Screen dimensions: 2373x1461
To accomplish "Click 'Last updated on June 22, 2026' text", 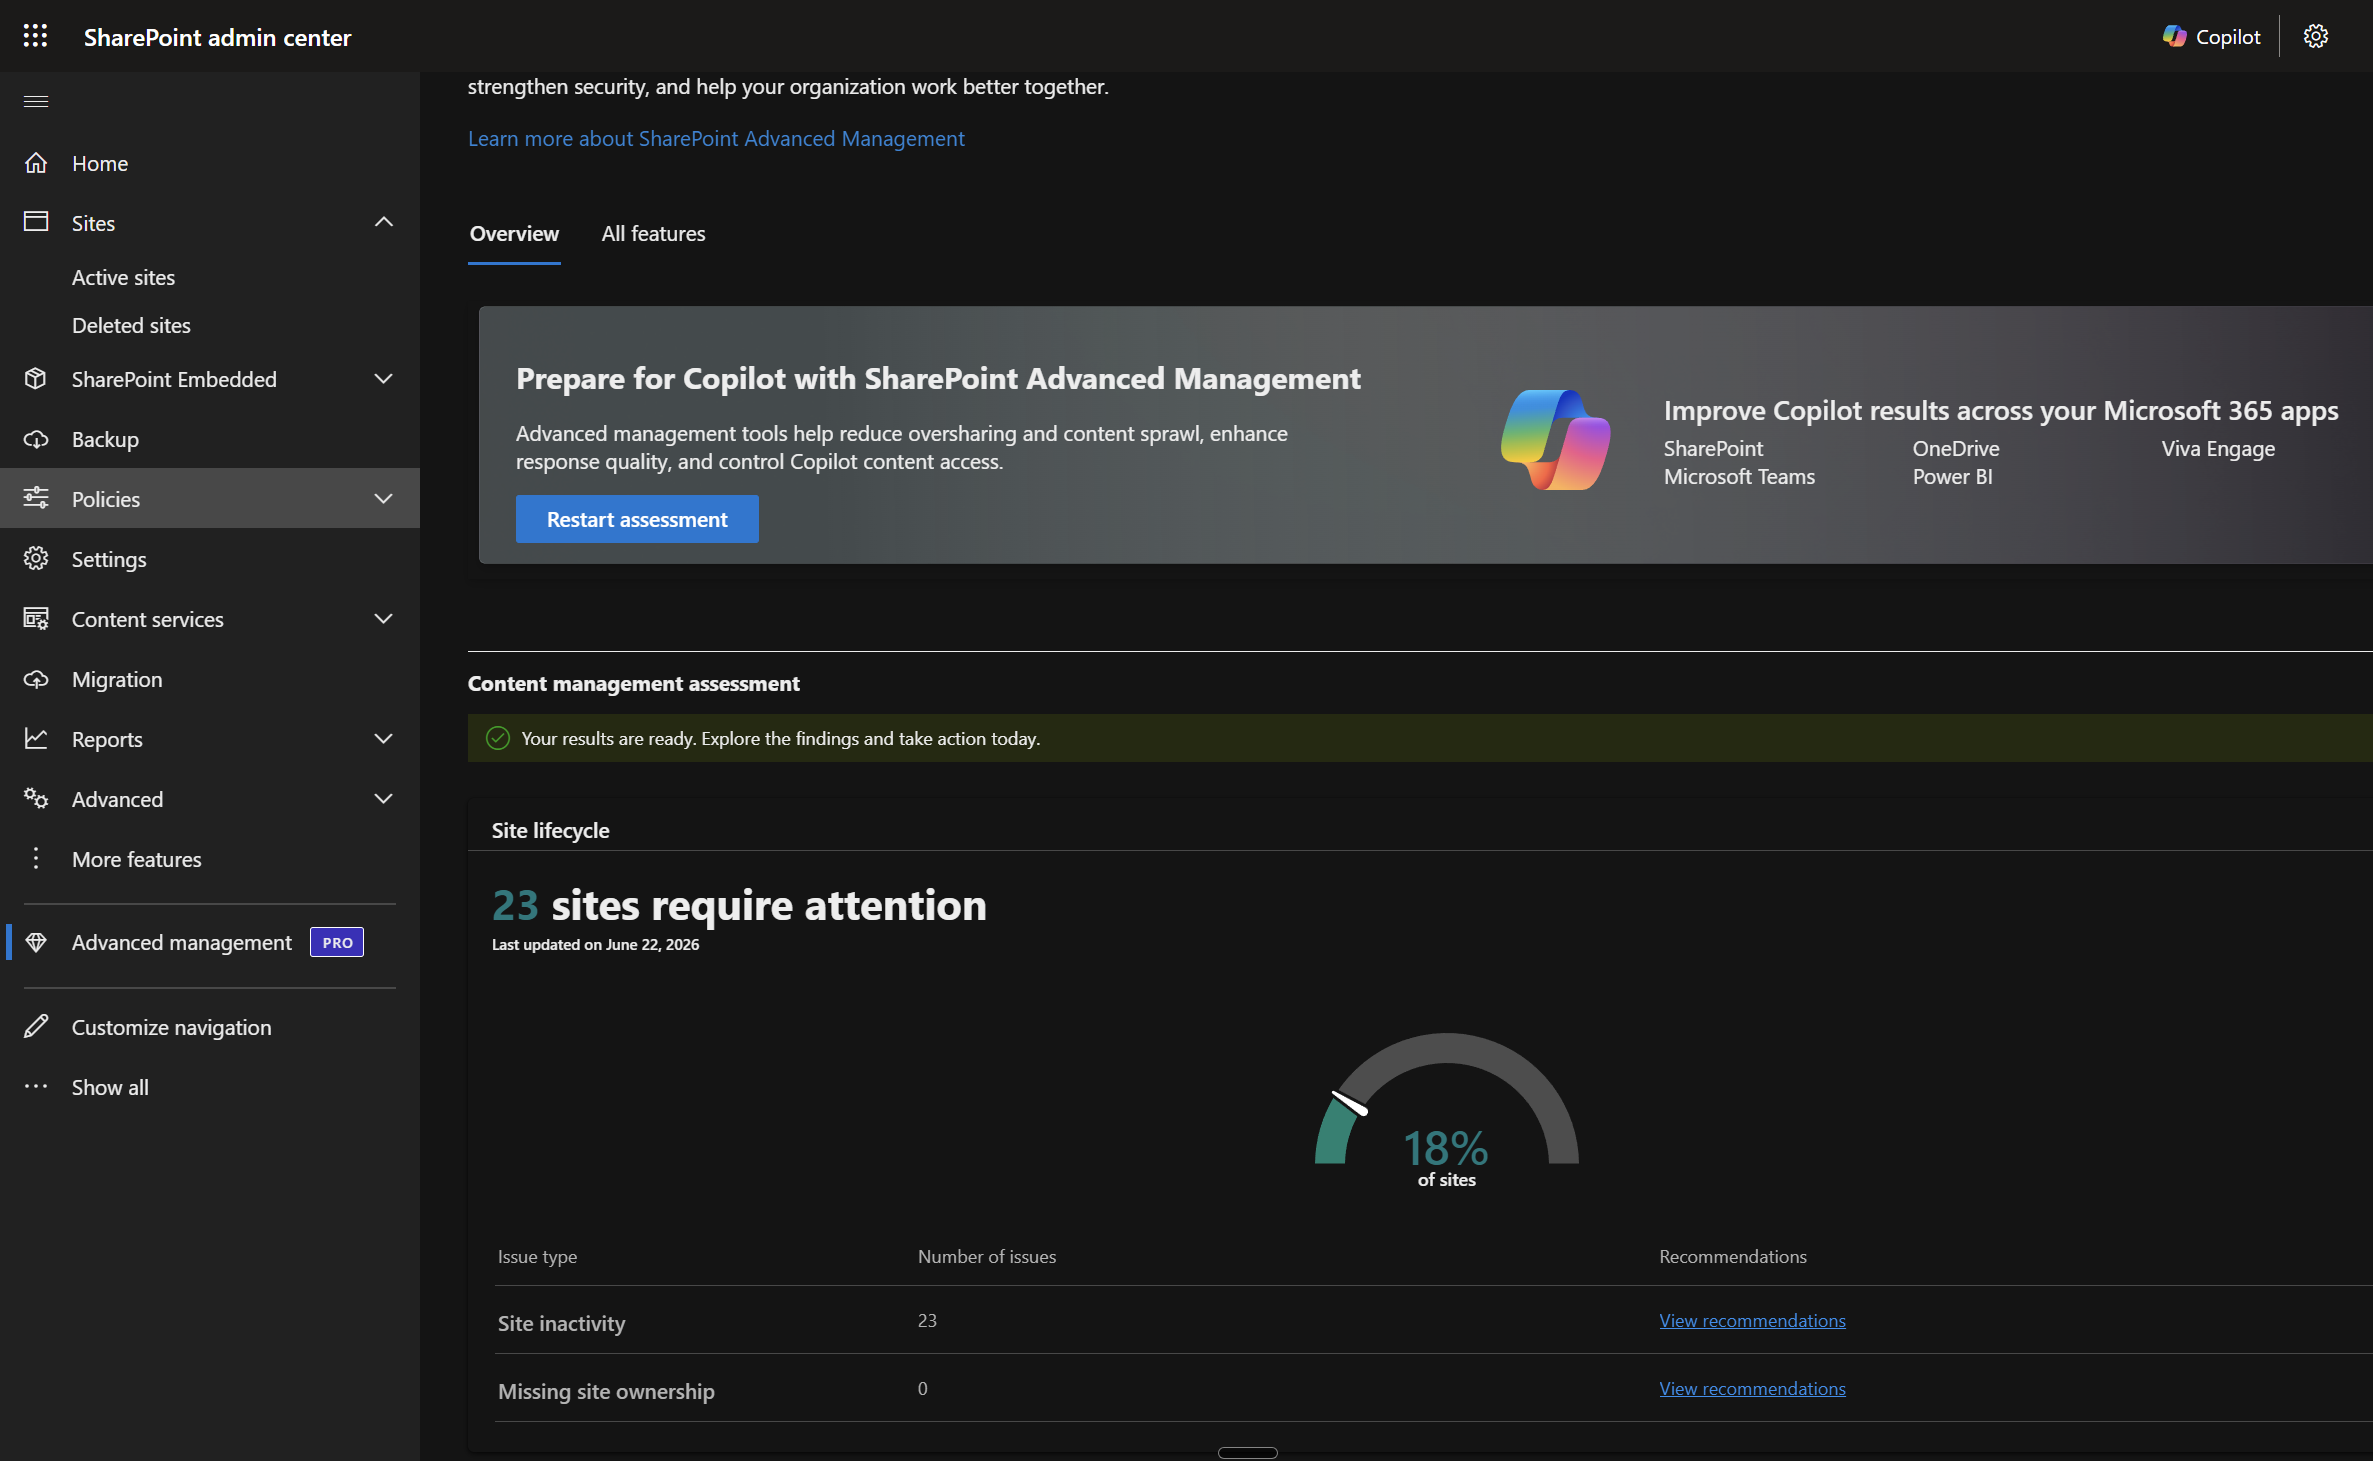I will coord(595,944).
